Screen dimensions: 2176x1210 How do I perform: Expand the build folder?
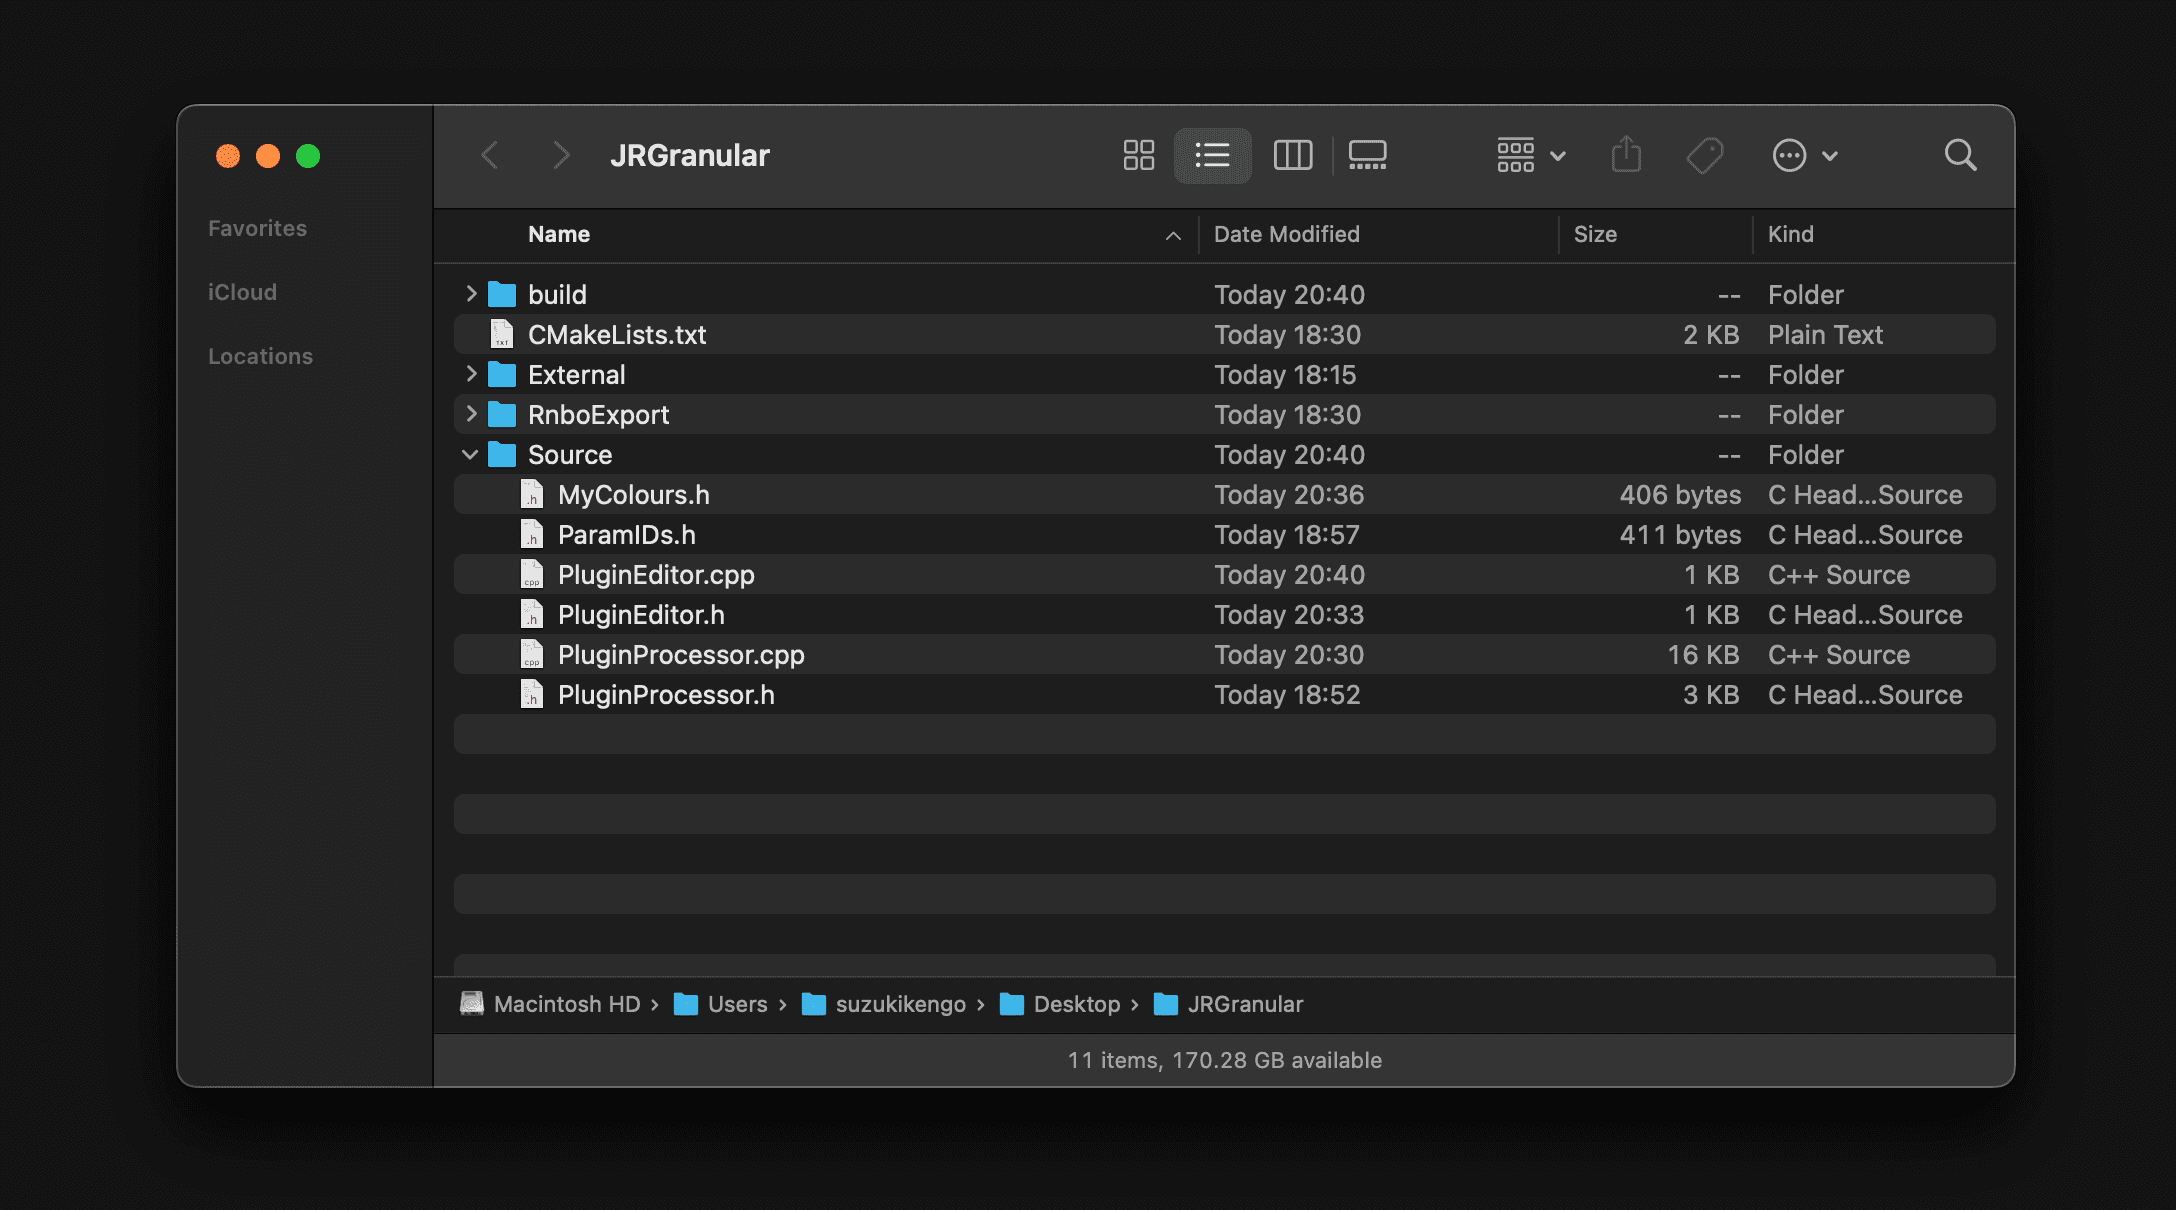tap(470, 293)
